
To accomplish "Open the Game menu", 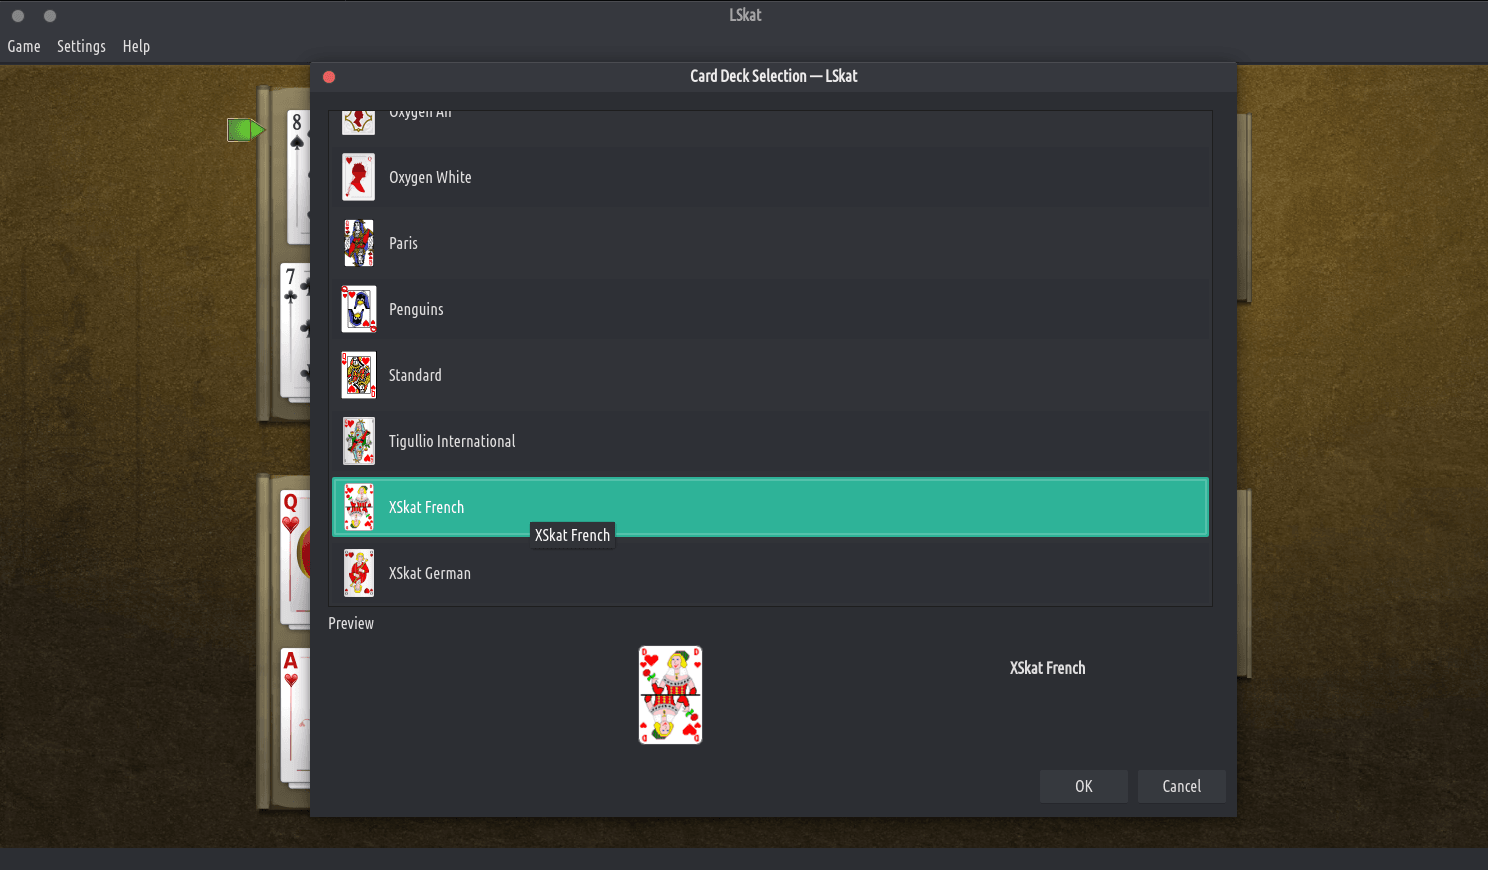I will (x=24, y=46).
